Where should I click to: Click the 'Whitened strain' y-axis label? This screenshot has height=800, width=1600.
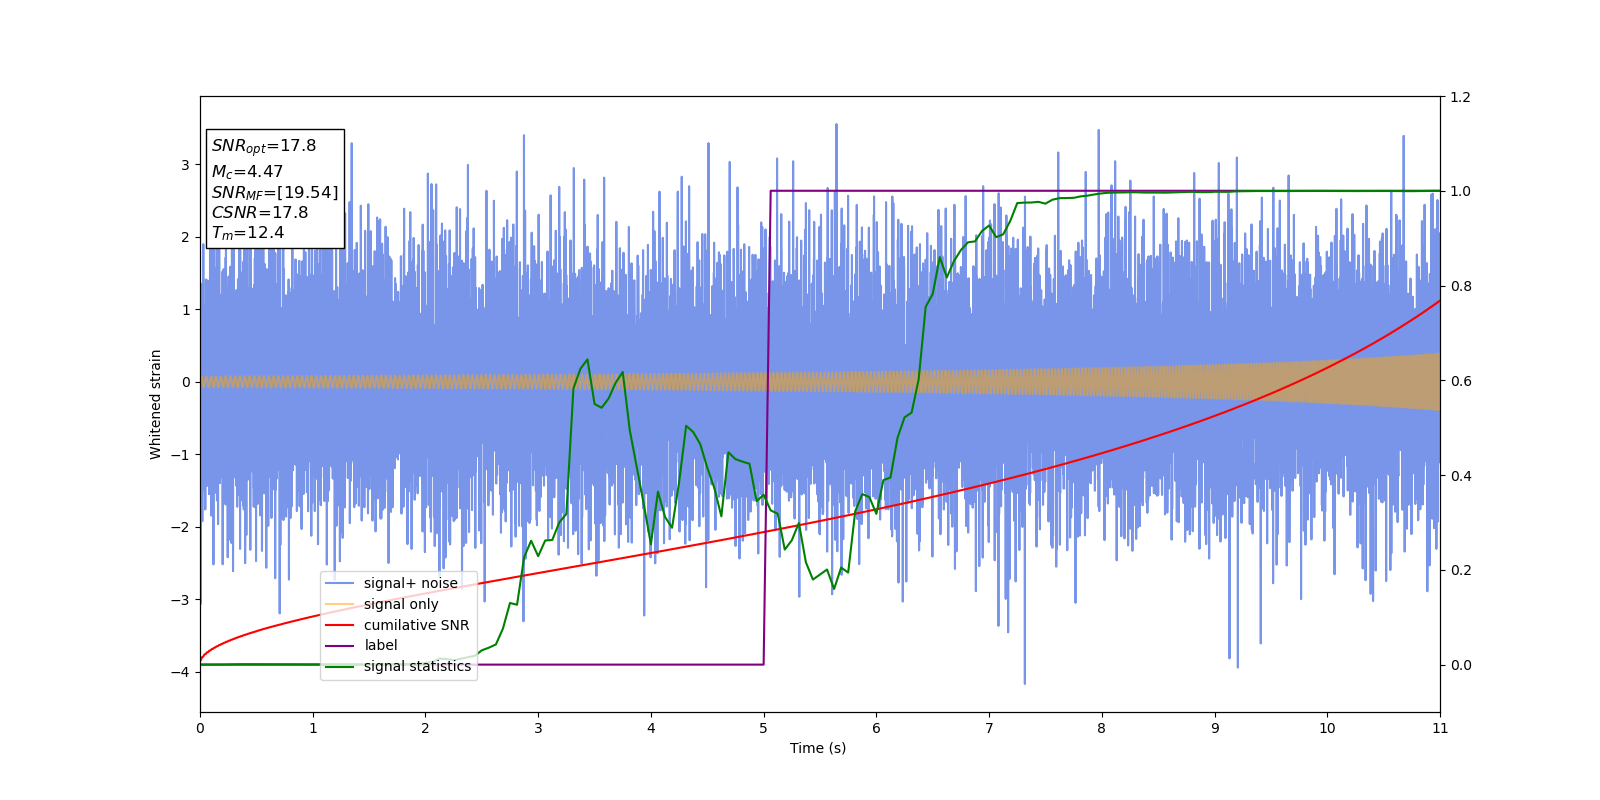tap(156, 404)
